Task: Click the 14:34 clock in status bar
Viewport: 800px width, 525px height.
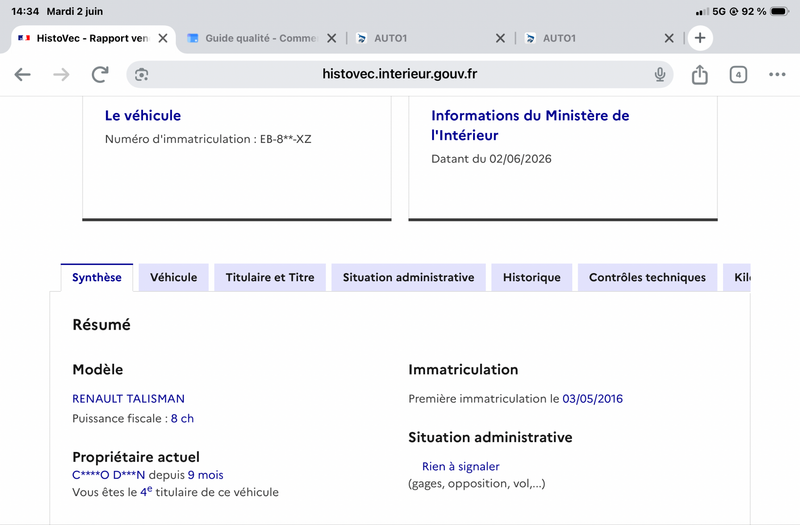Action: [x=25, y=11]
